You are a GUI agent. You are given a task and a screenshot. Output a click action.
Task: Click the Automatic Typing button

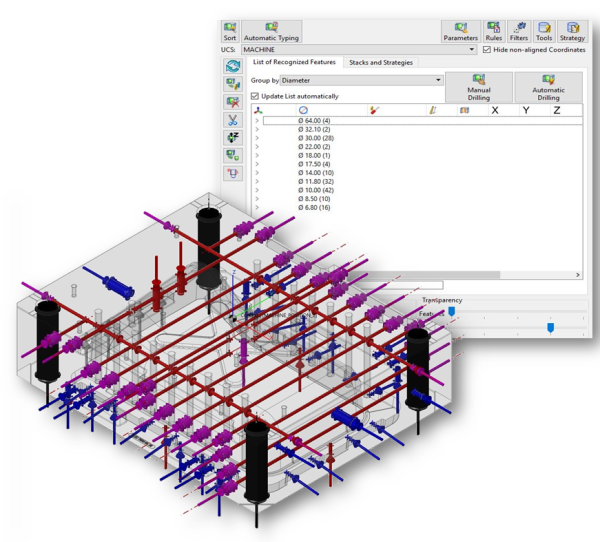pos(270,29)
